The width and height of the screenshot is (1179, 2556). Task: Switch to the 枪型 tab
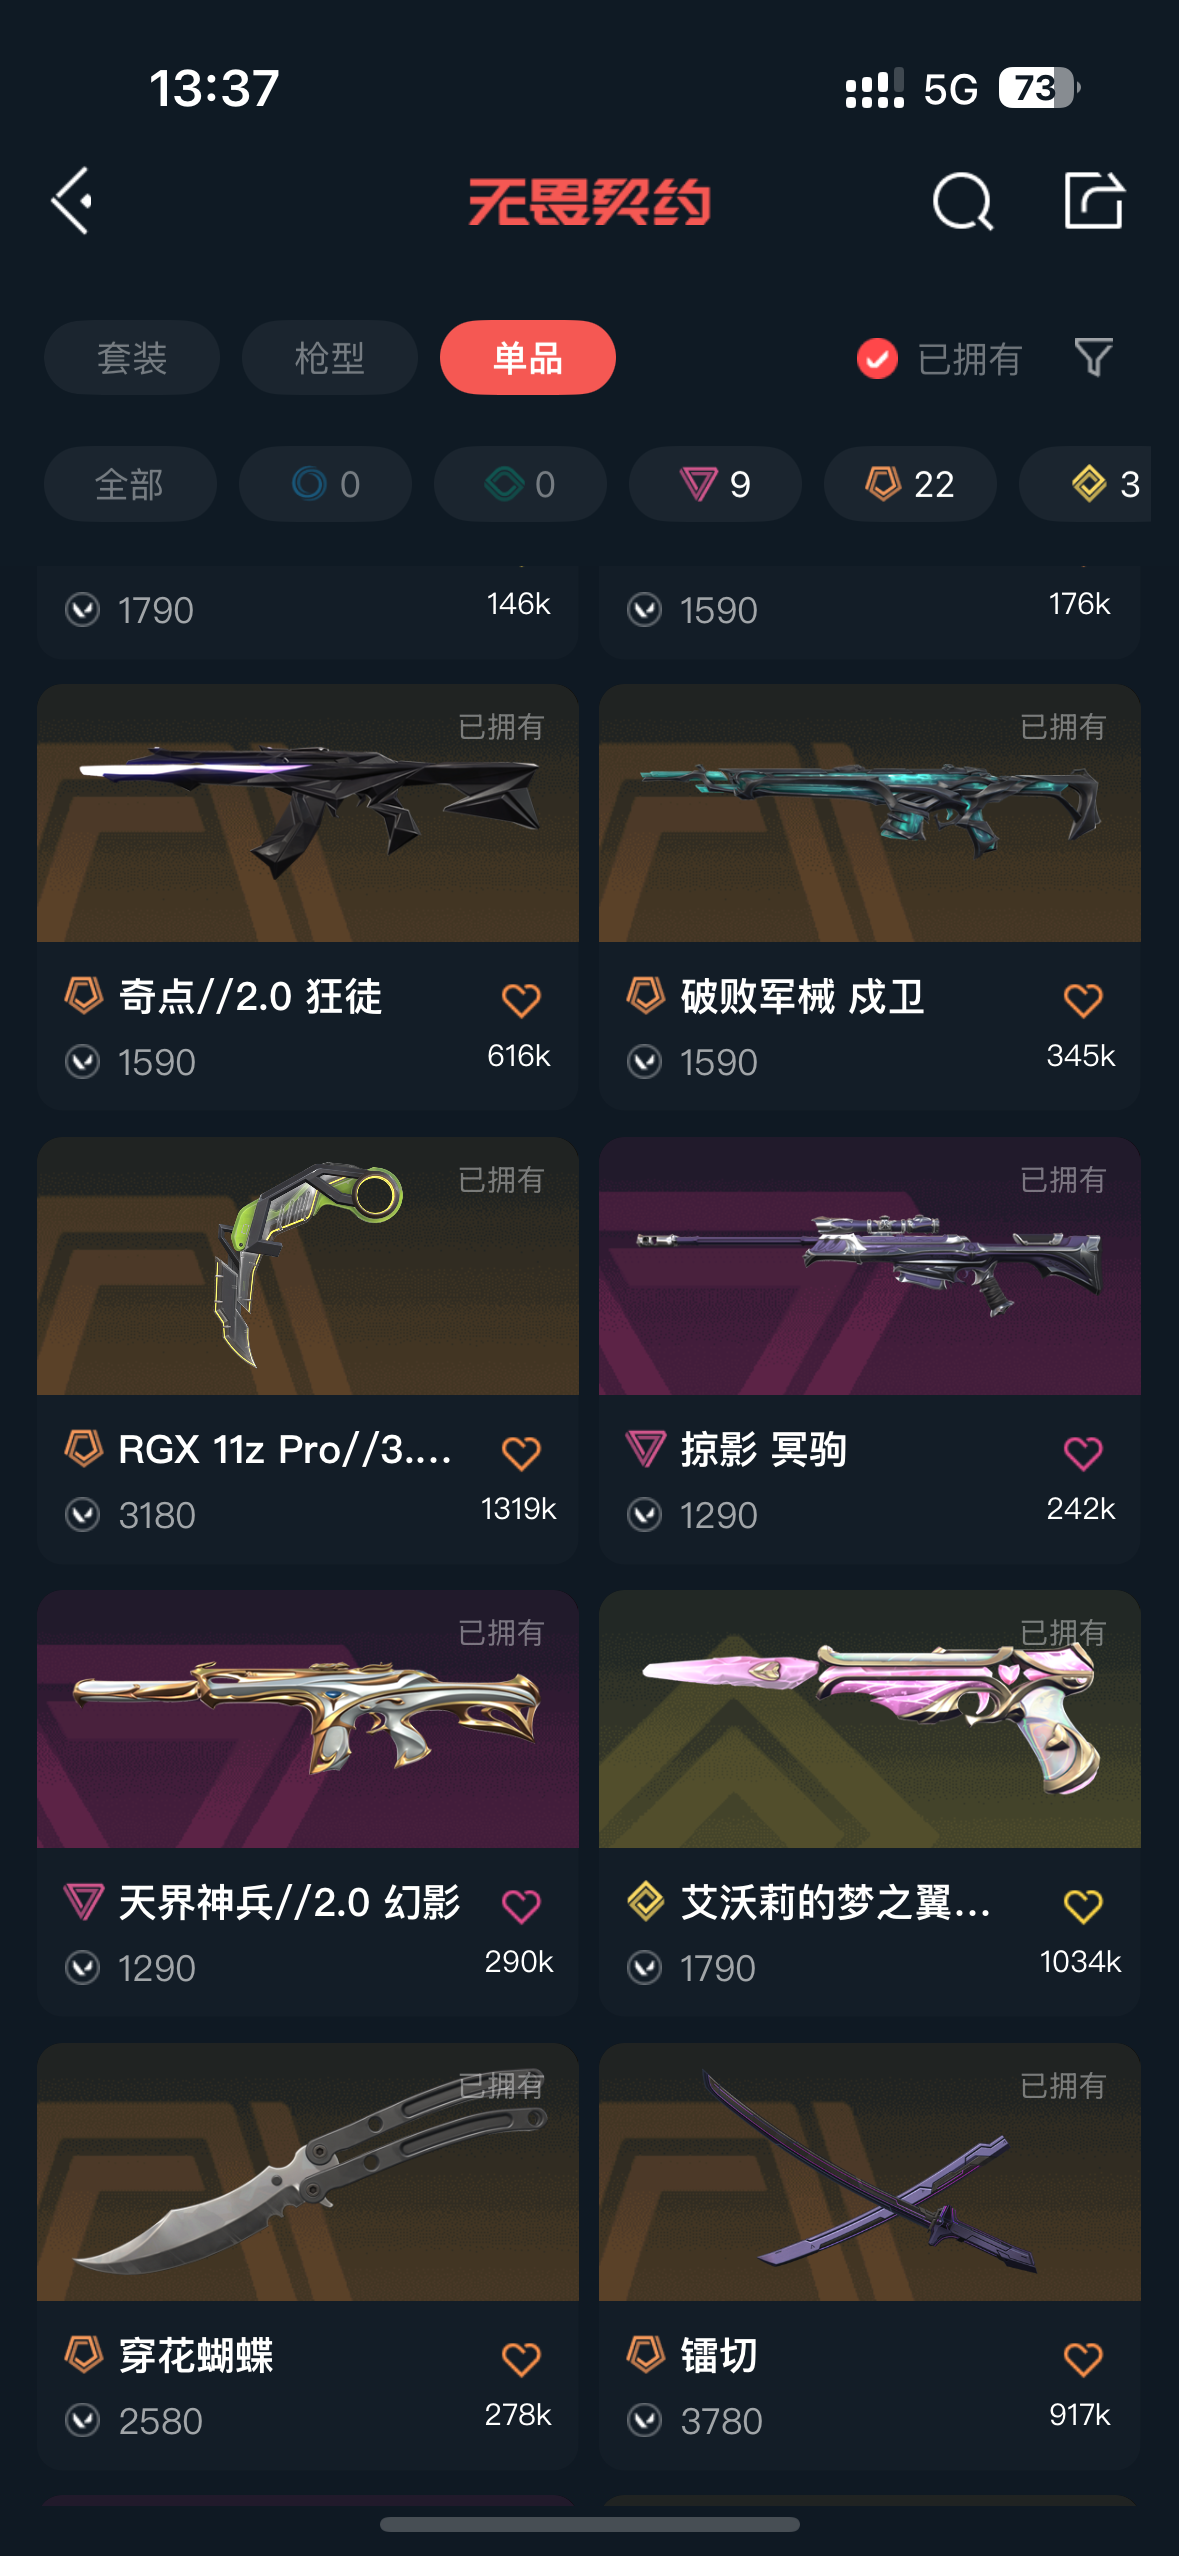pos(330,357)
